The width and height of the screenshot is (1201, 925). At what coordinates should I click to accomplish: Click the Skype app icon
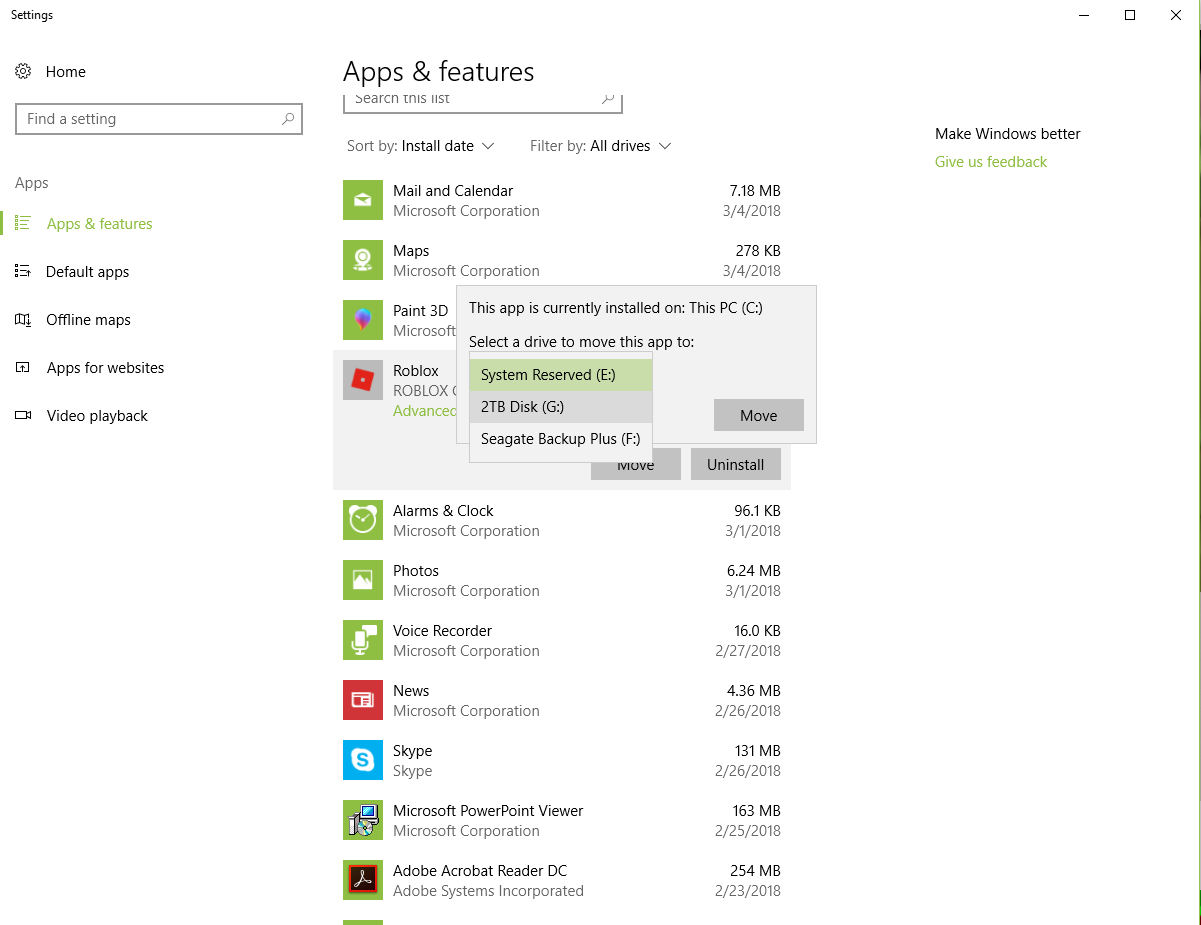[363, 760]
